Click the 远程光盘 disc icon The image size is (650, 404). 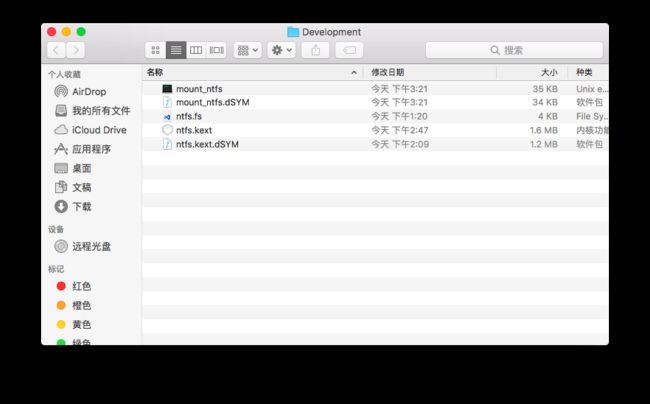[61, 247]
